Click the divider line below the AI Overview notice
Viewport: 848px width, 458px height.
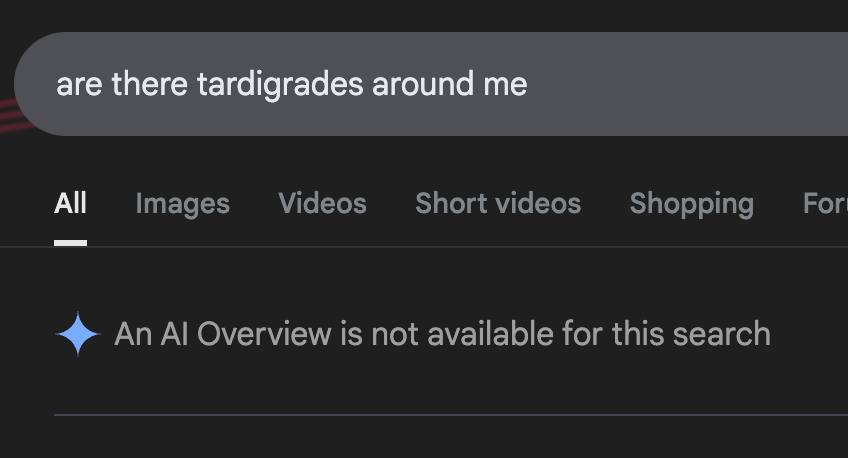pos(450,414)
